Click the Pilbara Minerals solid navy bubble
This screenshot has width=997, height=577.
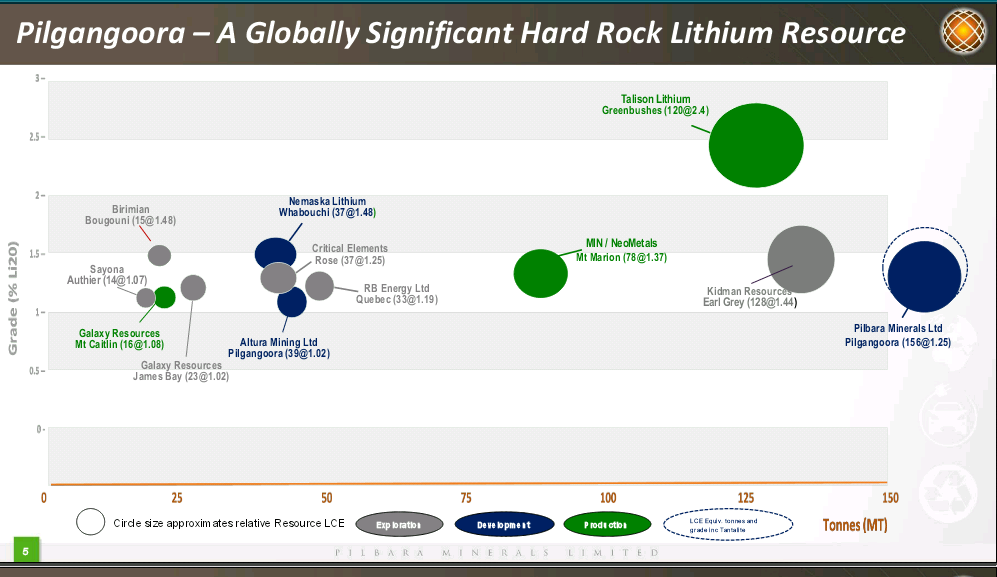(x=925, y=277)
